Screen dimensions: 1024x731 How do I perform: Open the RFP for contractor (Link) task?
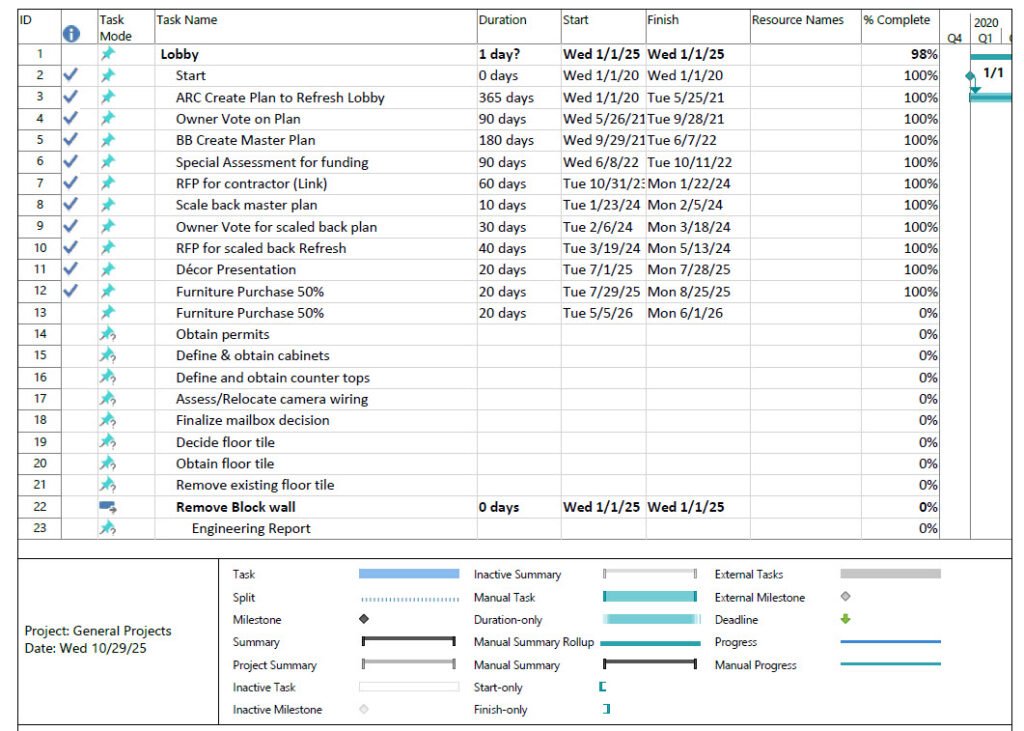point(251,184)
